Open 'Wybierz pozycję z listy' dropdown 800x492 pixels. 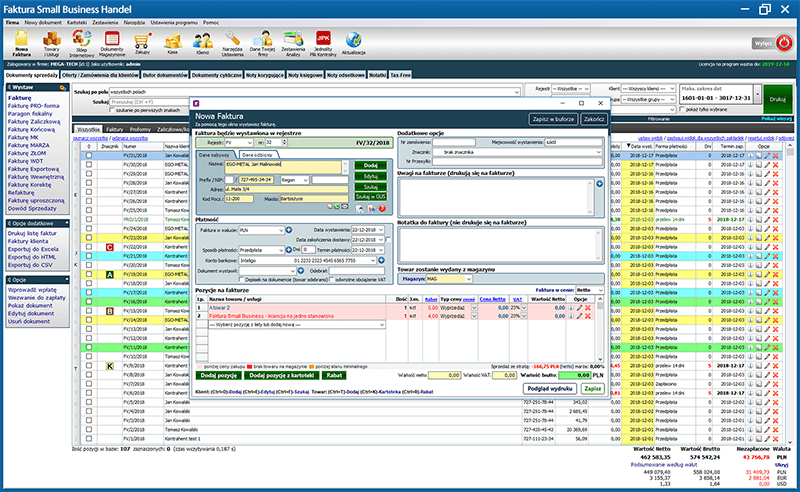(x=296, y=325)
